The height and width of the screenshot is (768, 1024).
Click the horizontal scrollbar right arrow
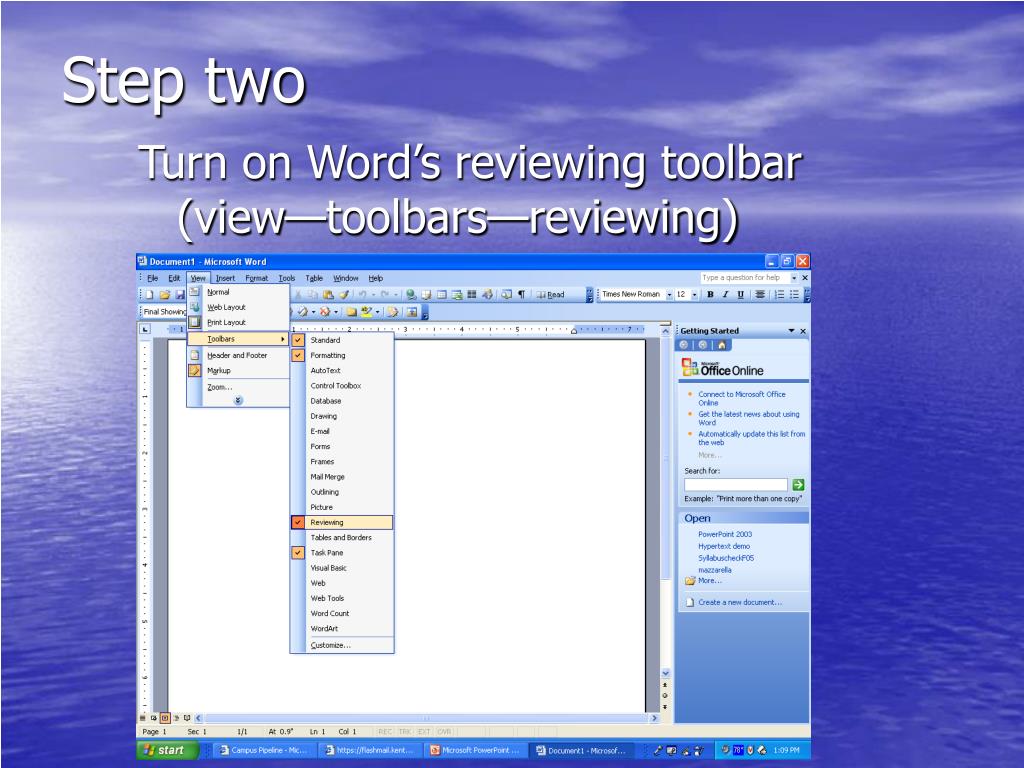click(x=654, y=718)
